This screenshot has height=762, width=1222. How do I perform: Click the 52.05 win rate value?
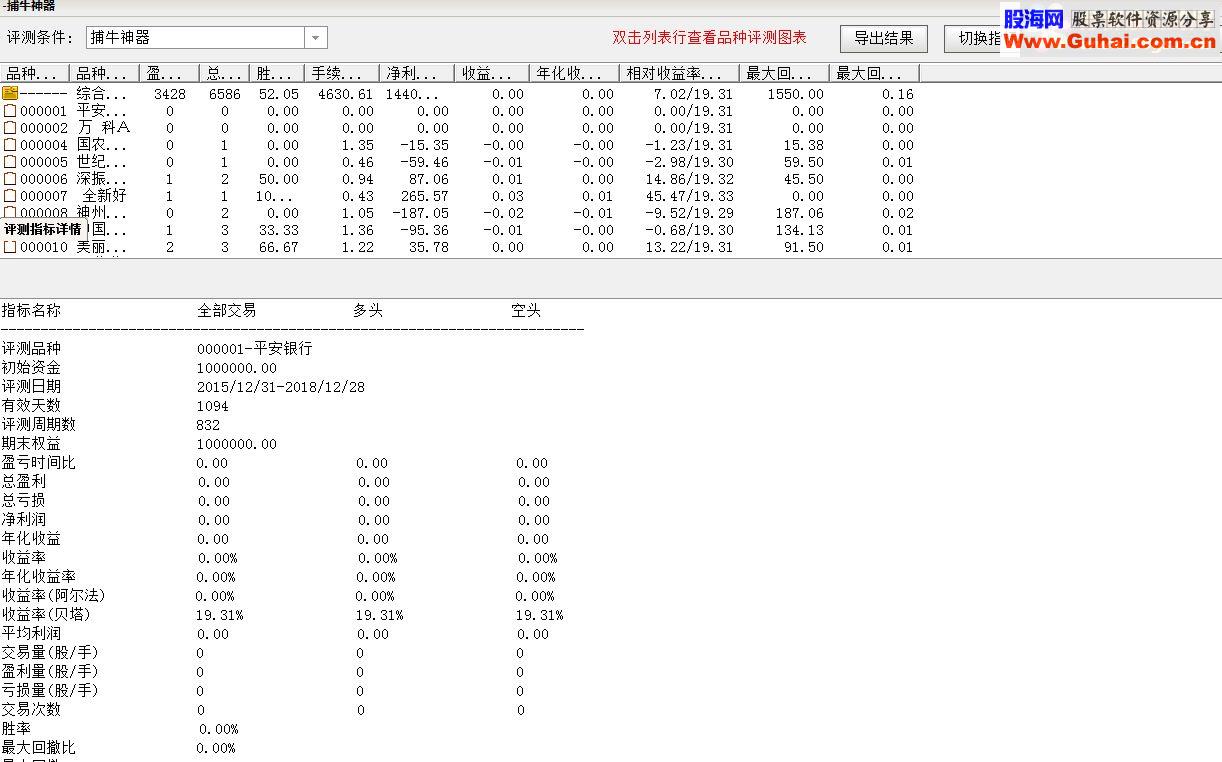click(278, 94)
